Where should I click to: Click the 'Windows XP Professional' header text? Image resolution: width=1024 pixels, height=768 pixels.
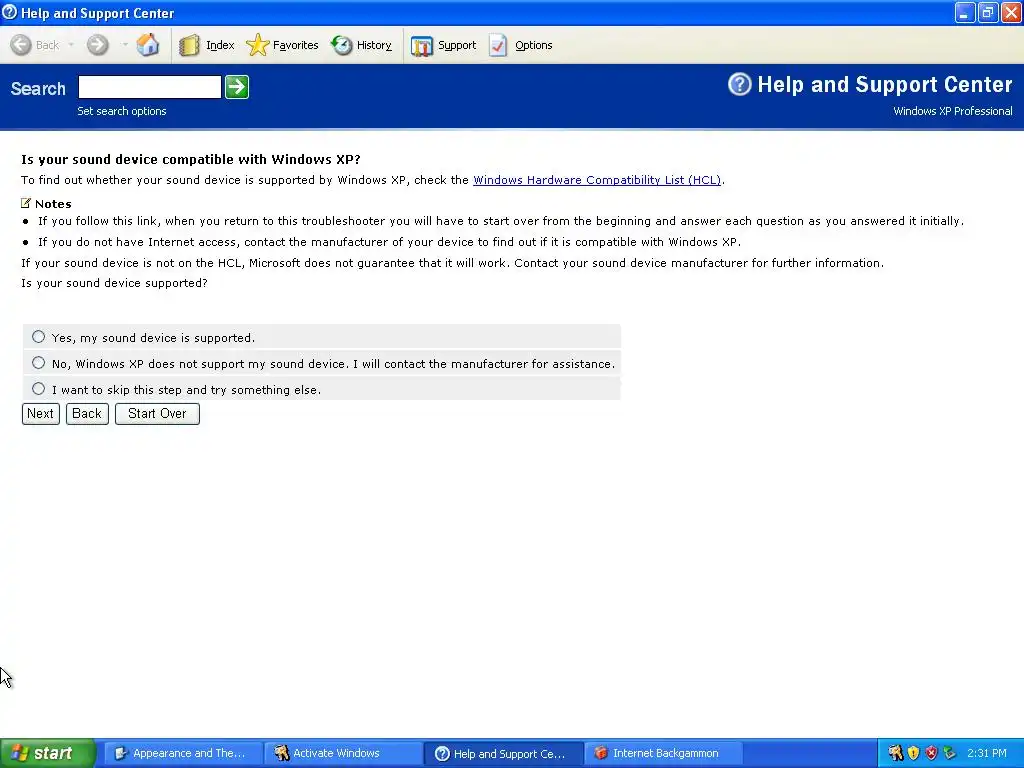click(x=953, y=111)
